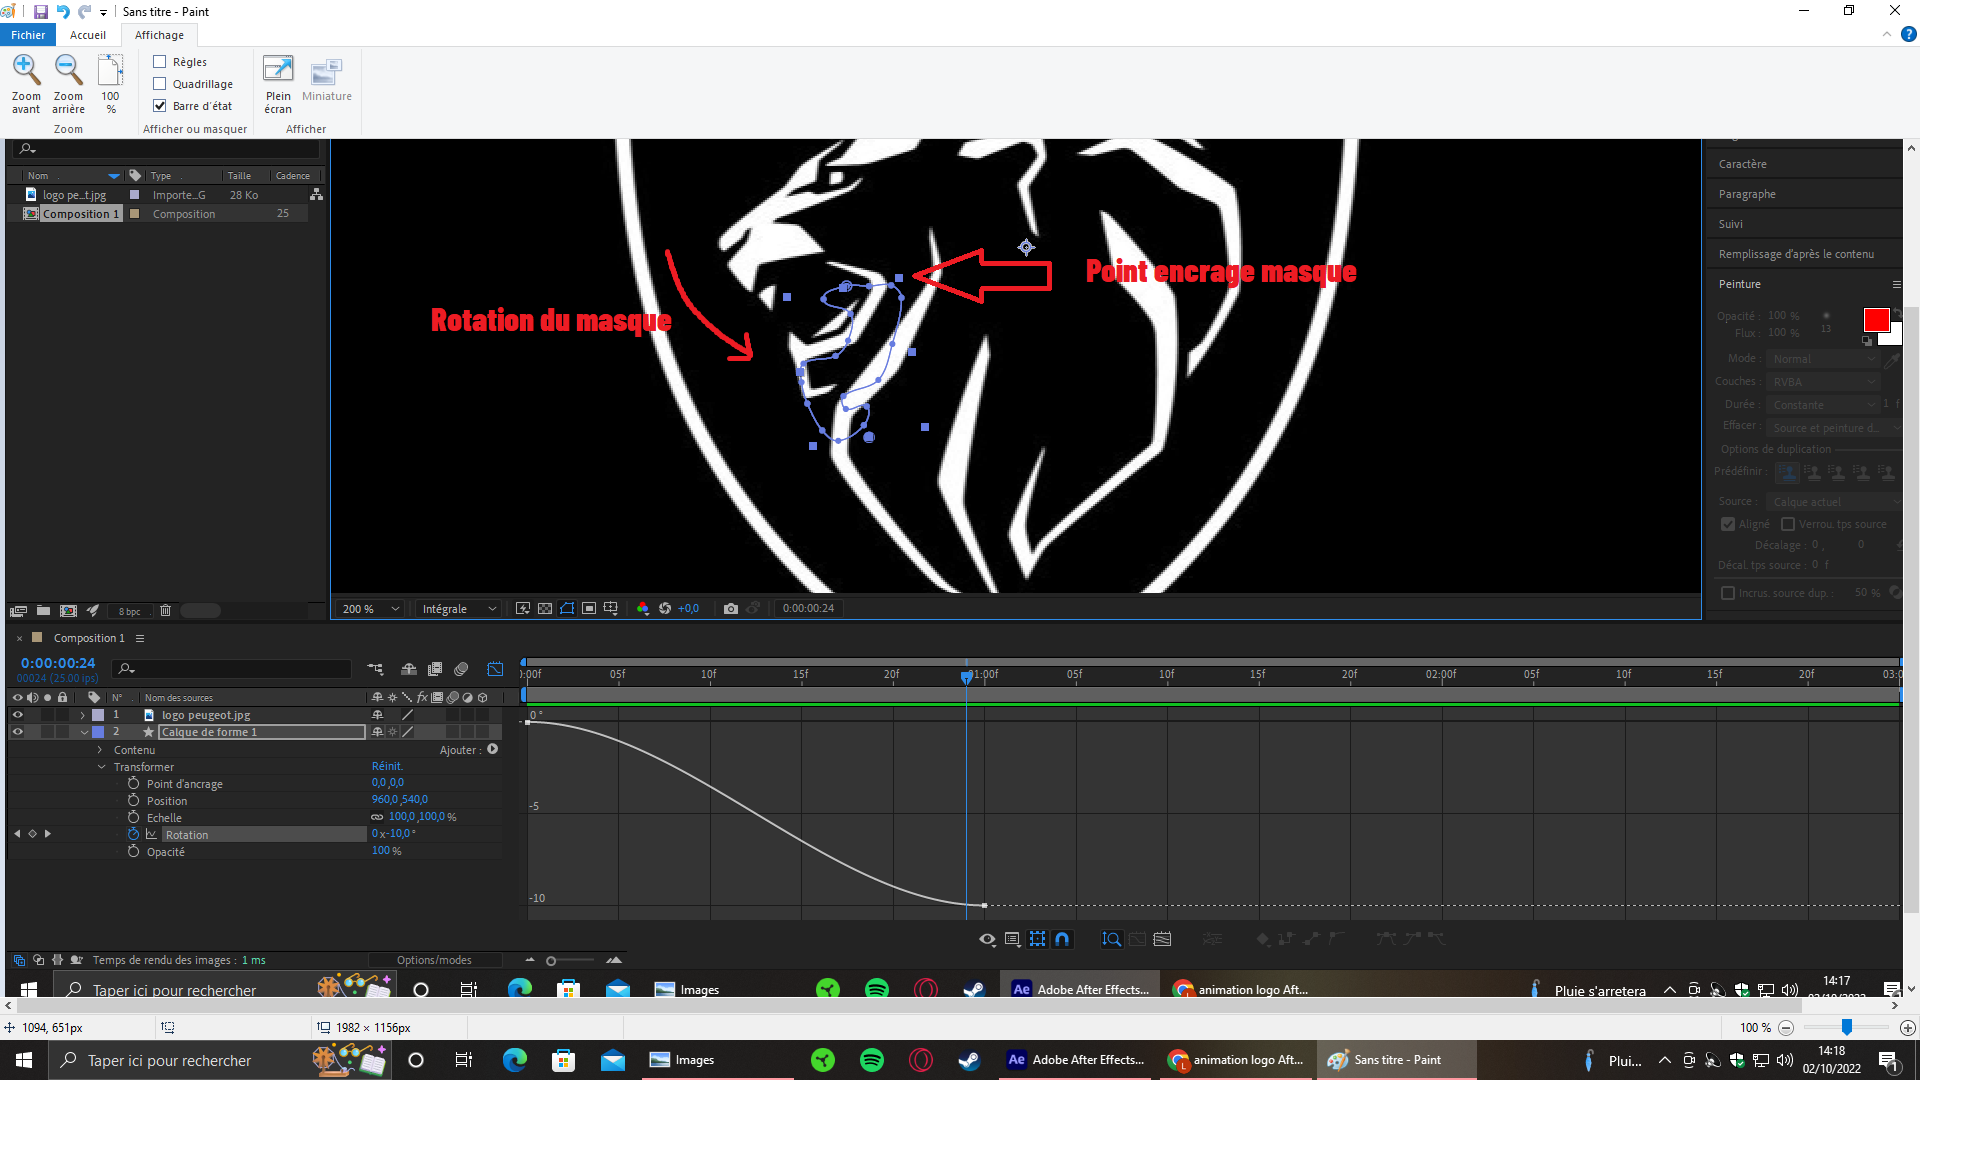Go to previous keyframe arrow on Rotation
Screen dimensions: 1982x1156
(x=17, y=833)
